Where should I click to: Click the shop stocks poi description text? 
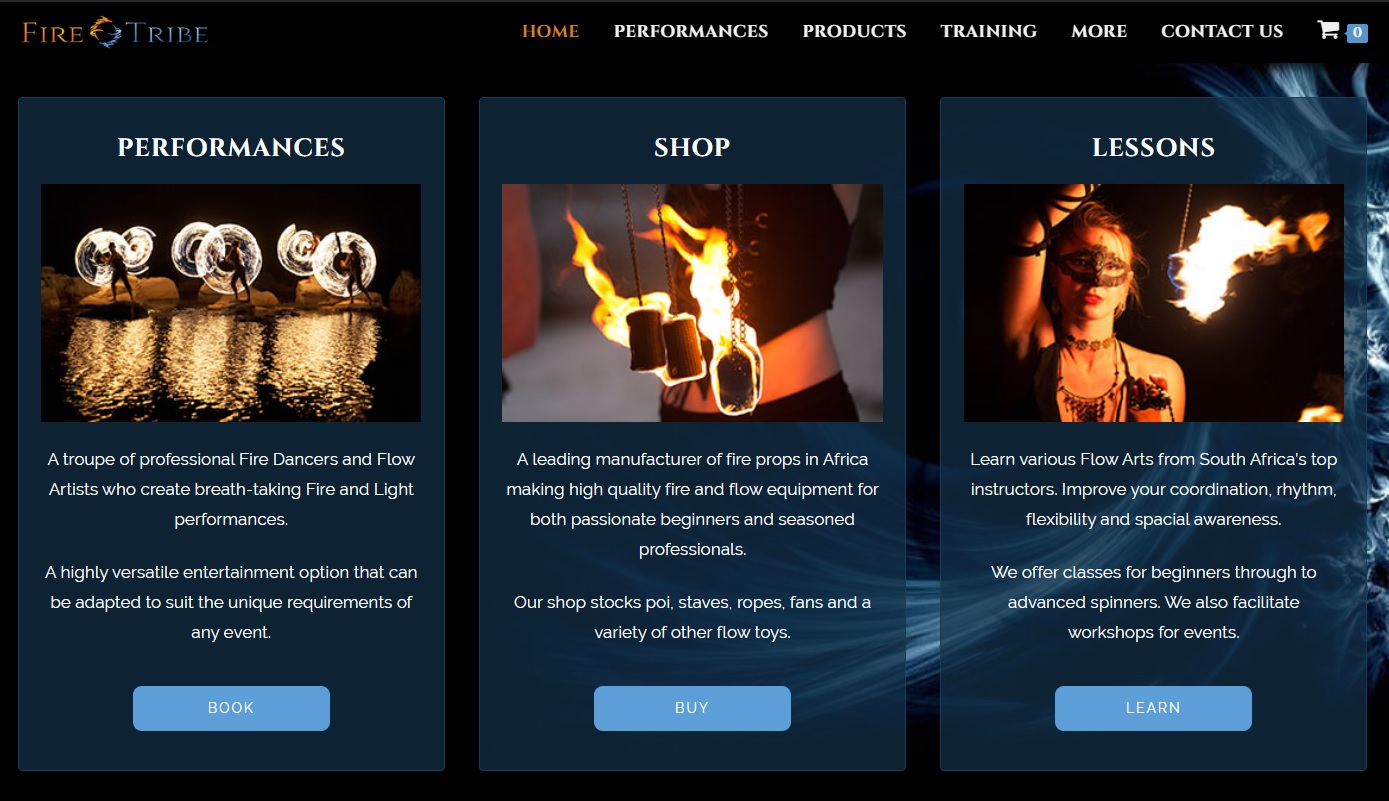692,617
